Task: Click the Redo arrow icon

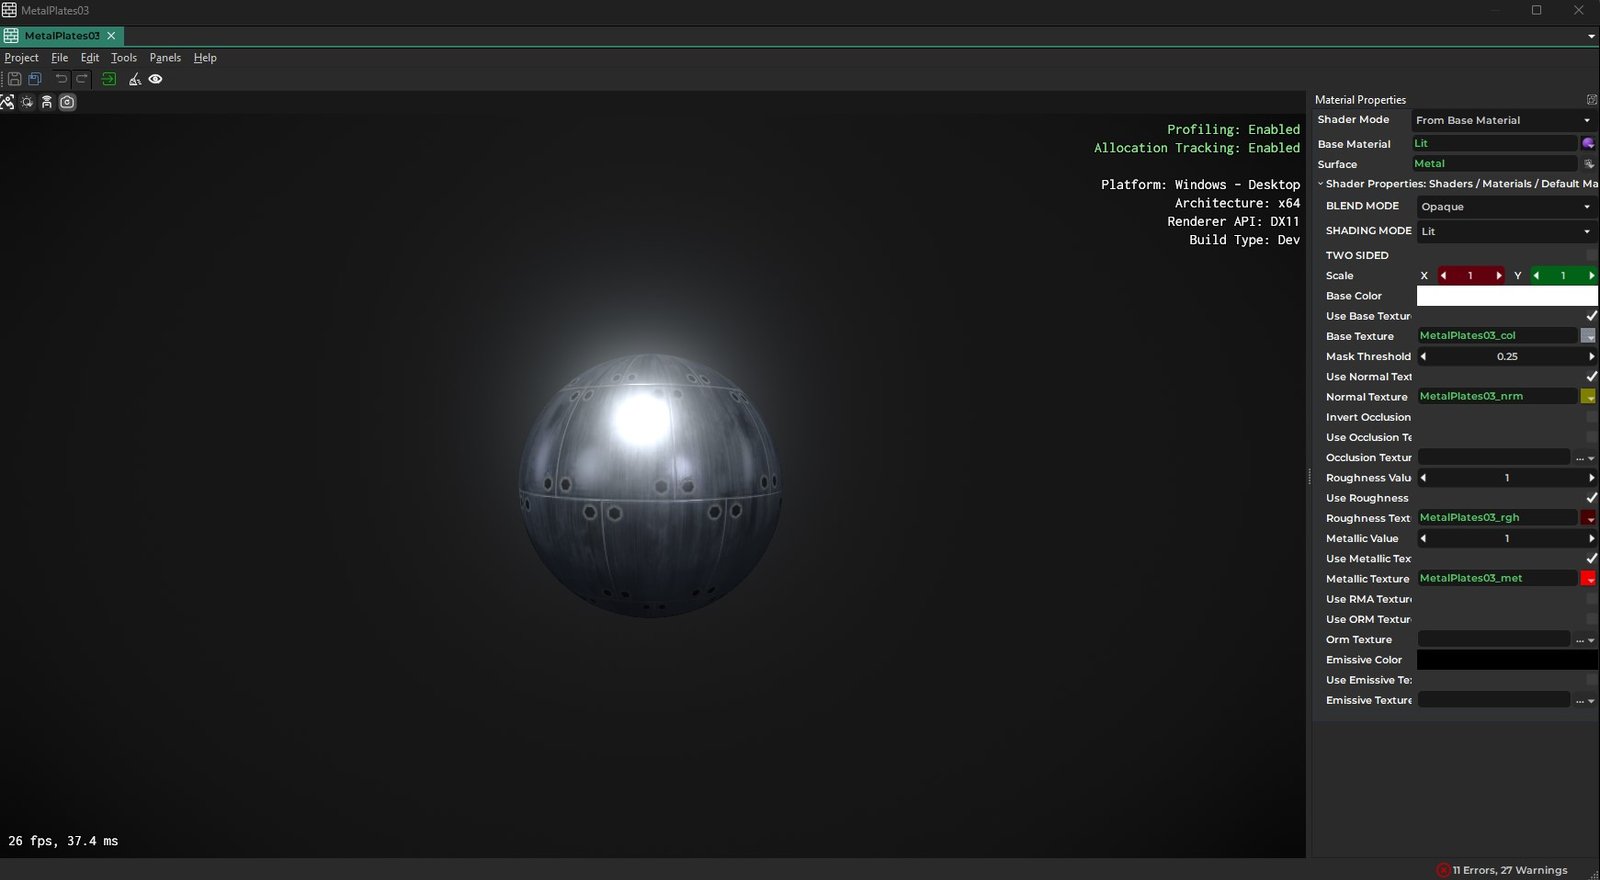Action: [82, 79]
